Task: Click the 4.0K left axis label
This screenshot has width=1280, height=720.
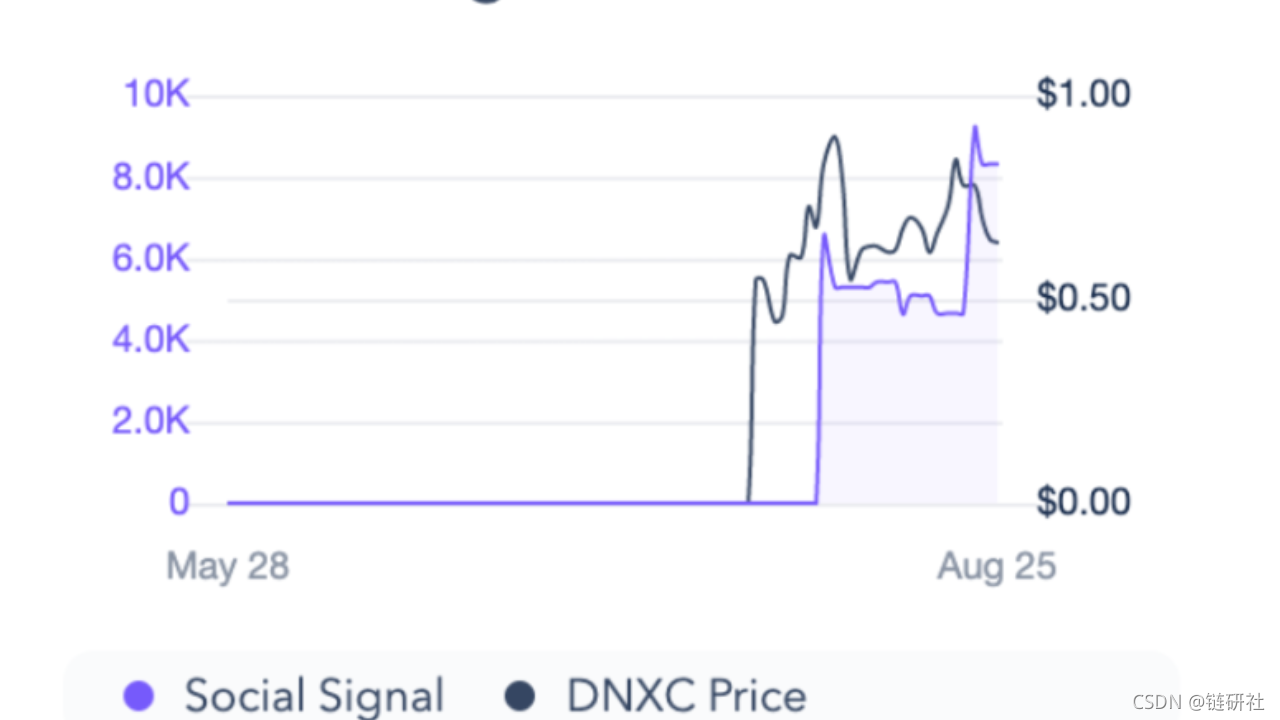Action: pos(150,340)
